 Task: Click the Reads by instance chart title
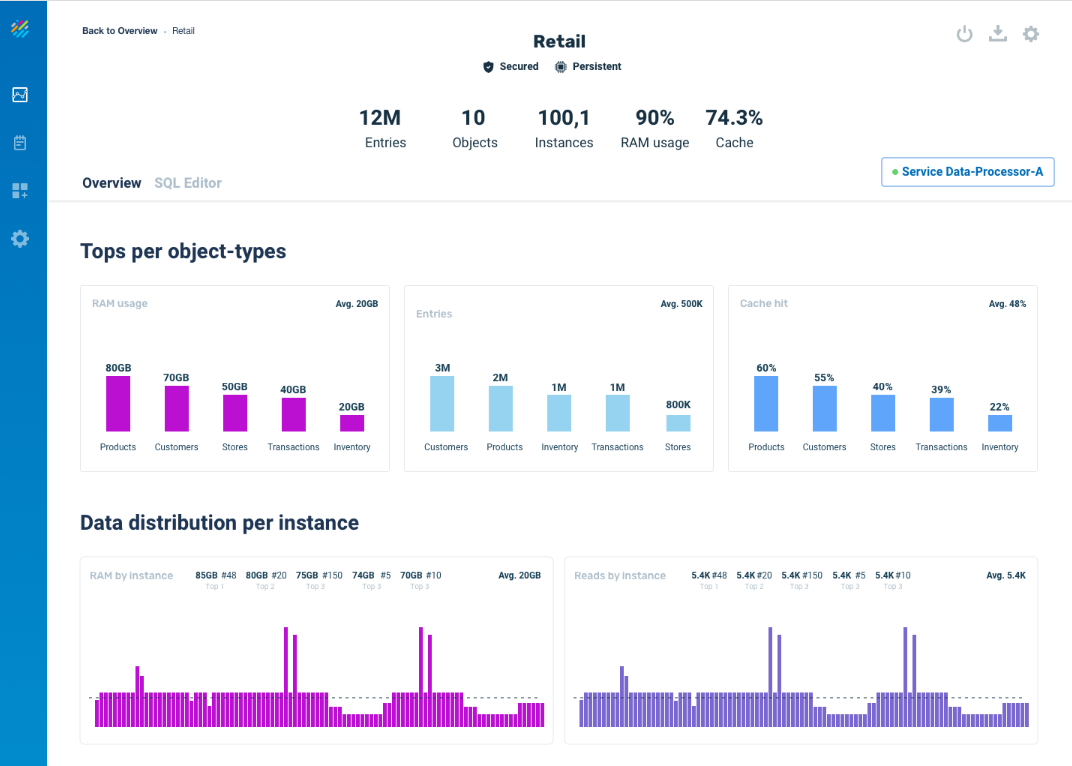point(620,576)
